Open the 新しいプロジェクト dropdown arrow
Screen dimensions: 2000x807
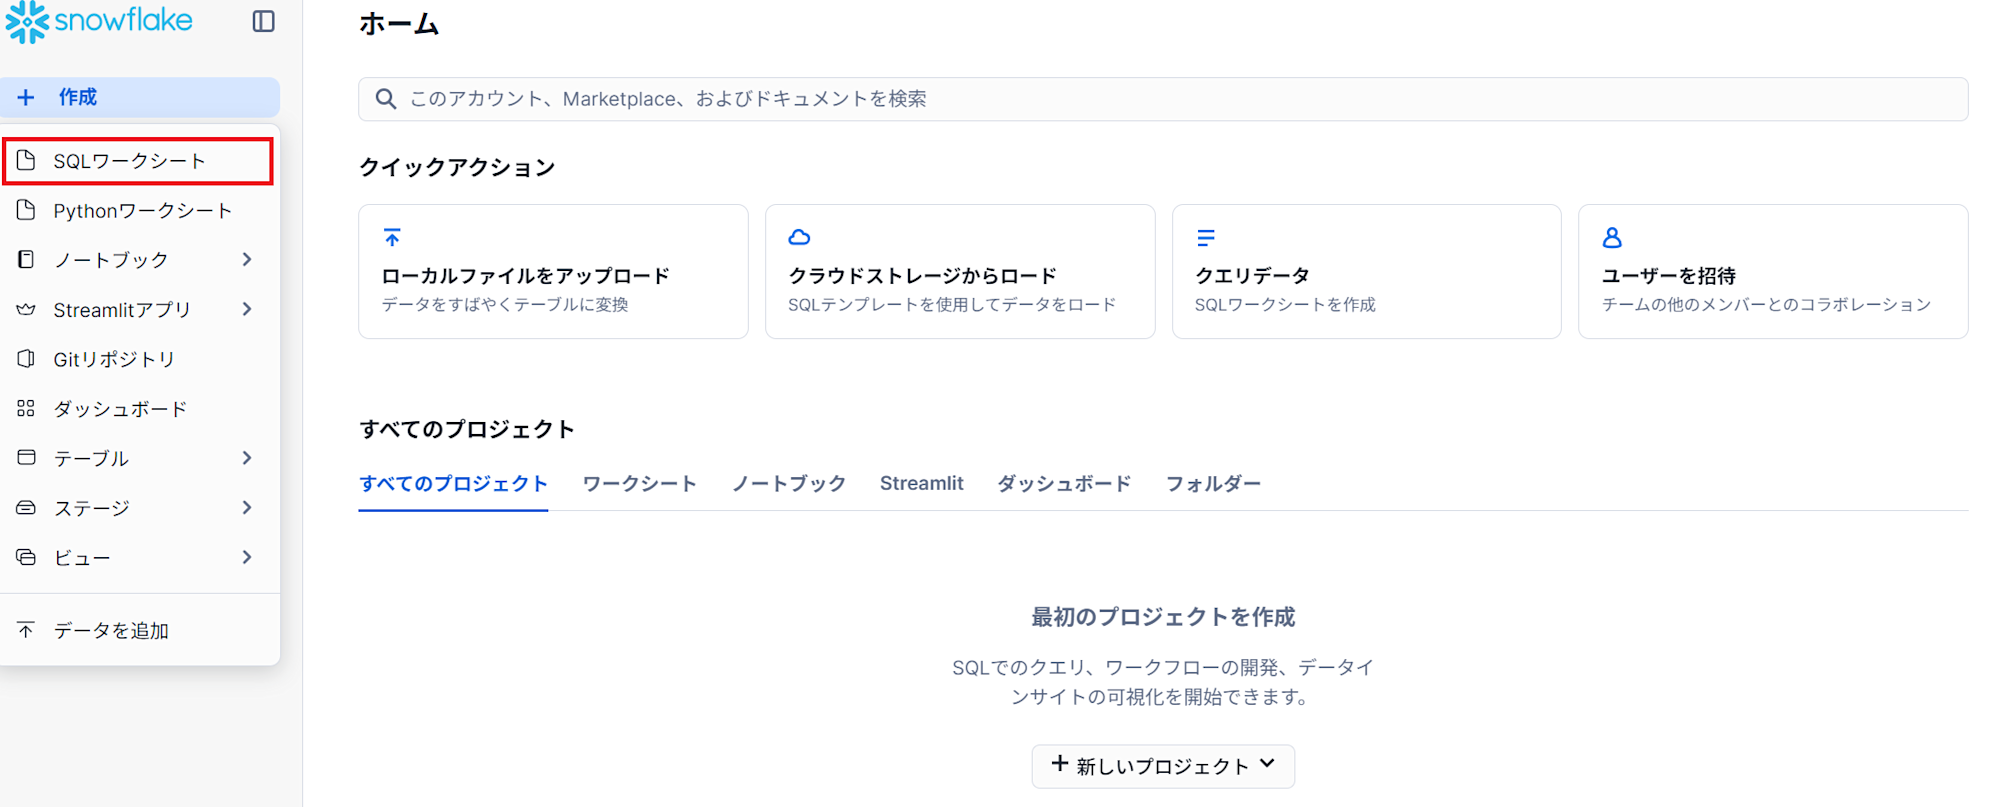(x=1268, y=764)
